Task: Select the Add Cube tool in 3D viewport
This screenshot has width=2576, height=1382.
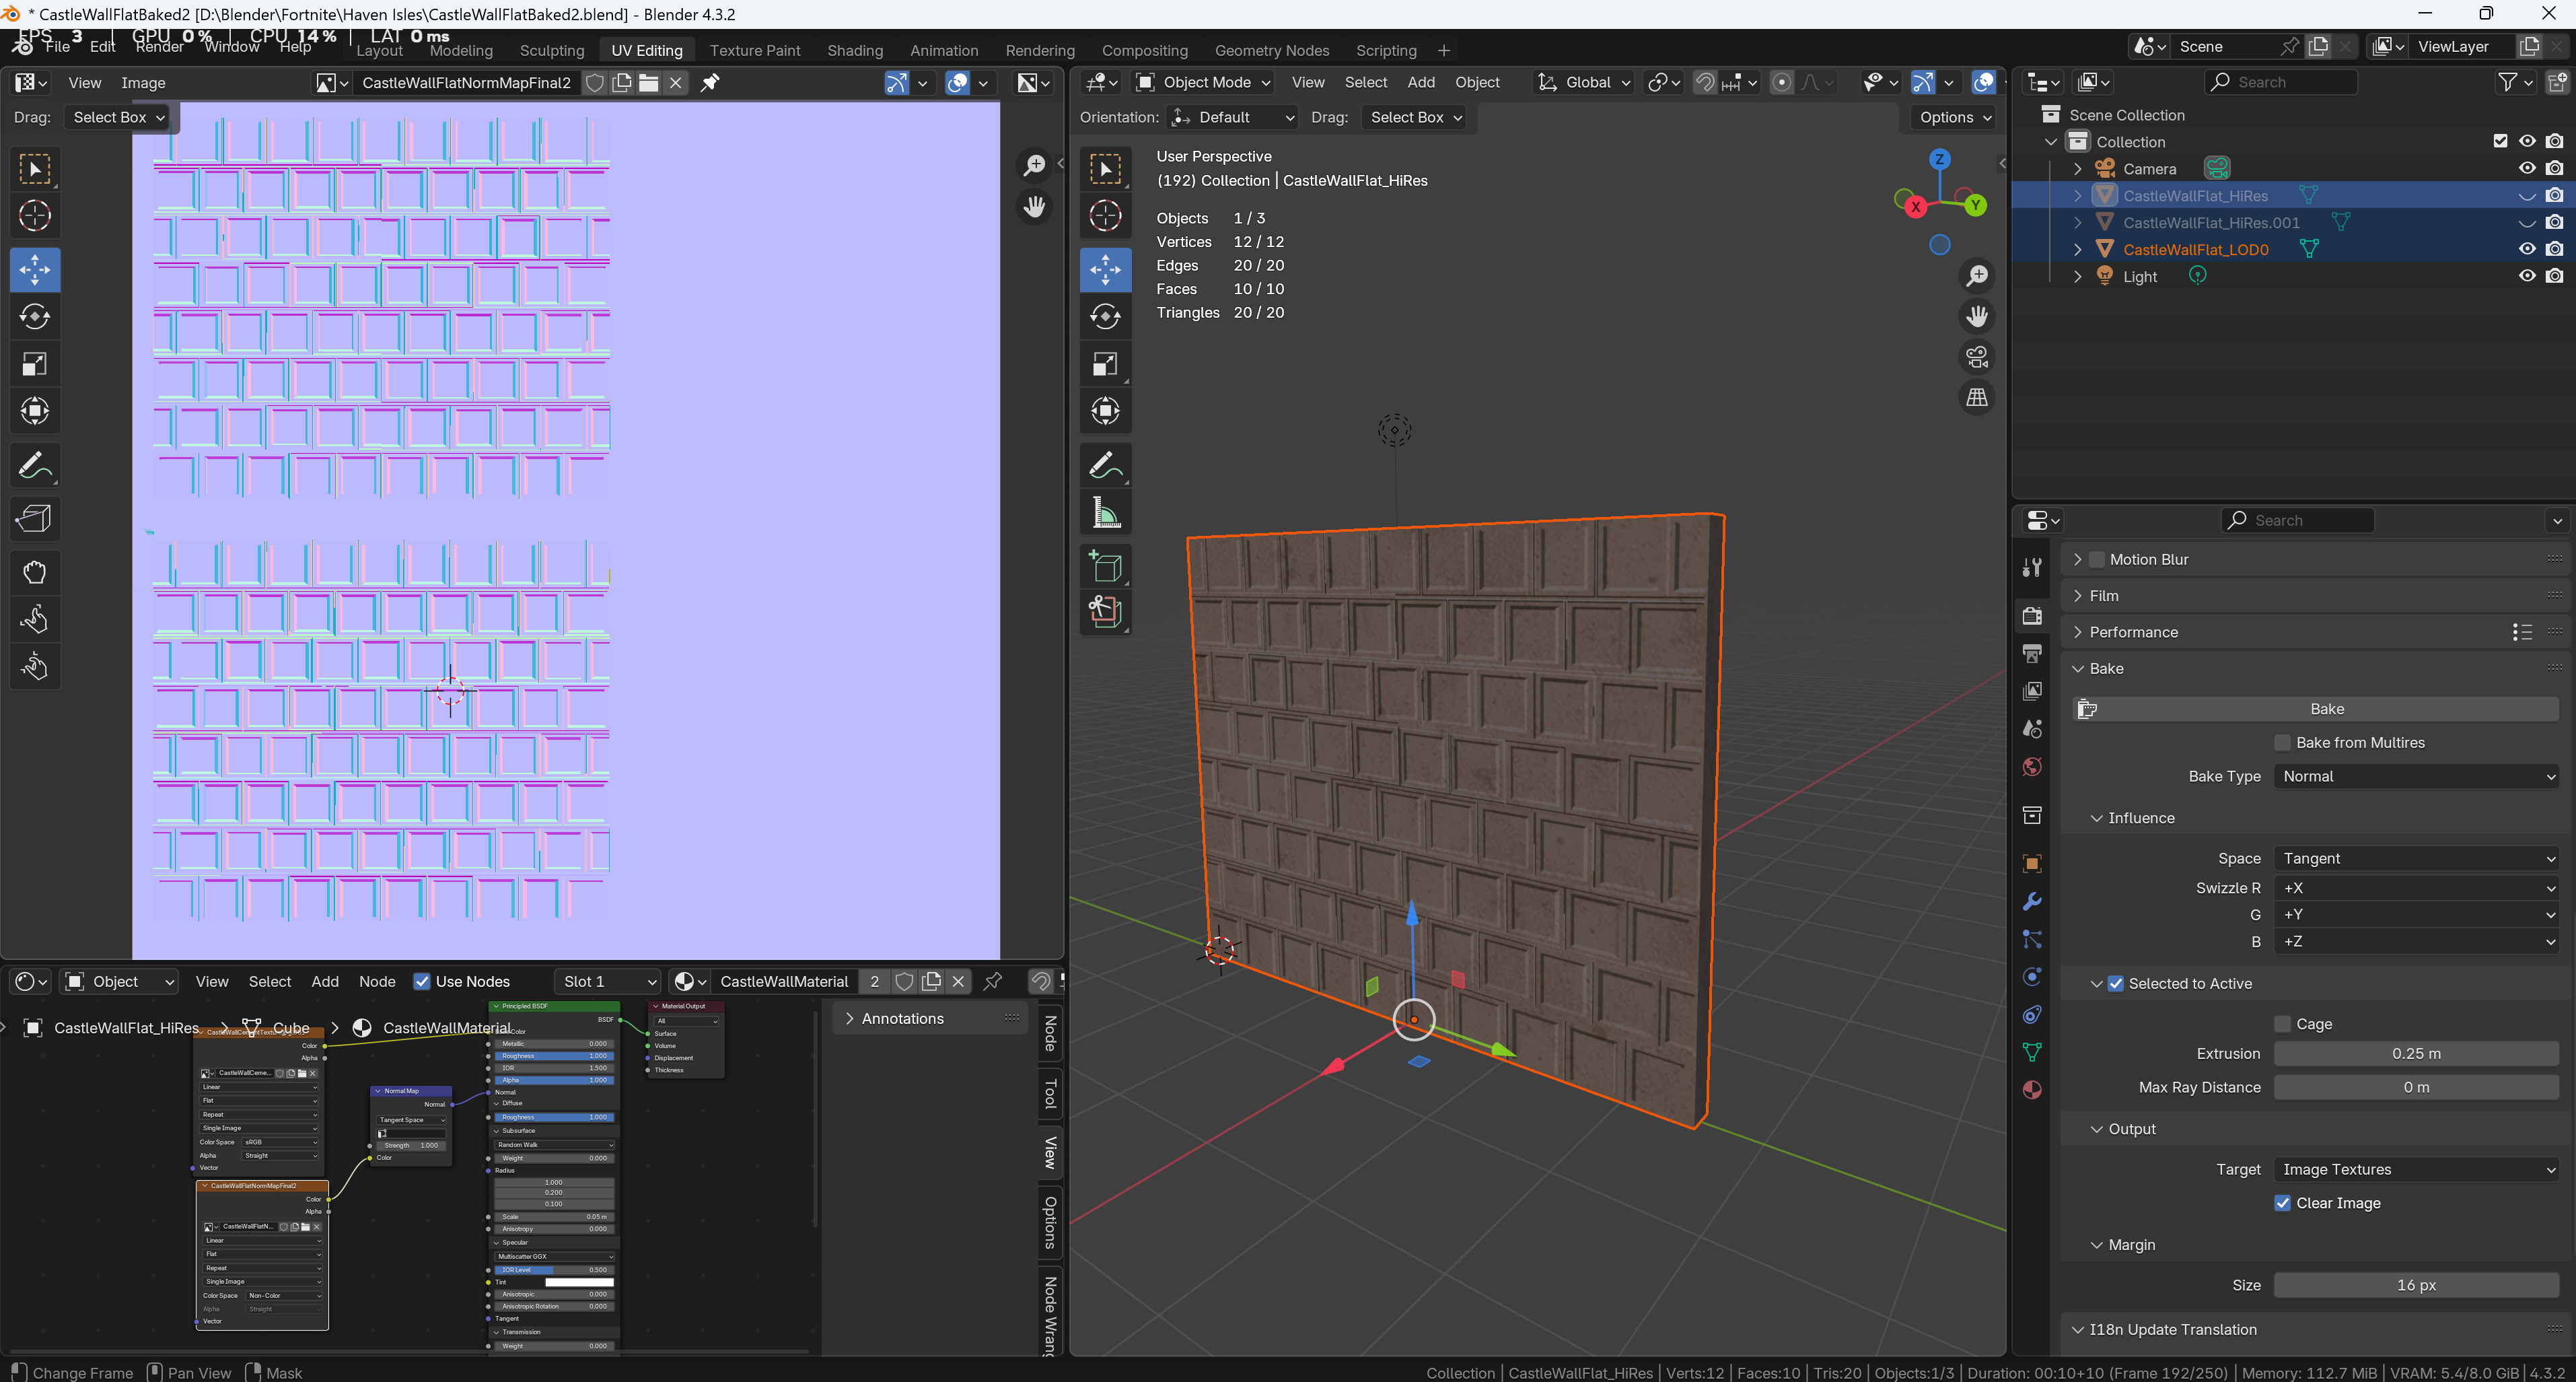Action: coord(1105,568)
